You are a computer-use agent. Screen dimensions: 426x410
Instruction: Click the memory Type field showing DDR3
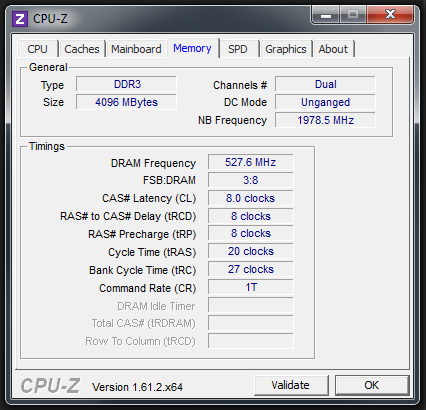[x=126, y=84]
